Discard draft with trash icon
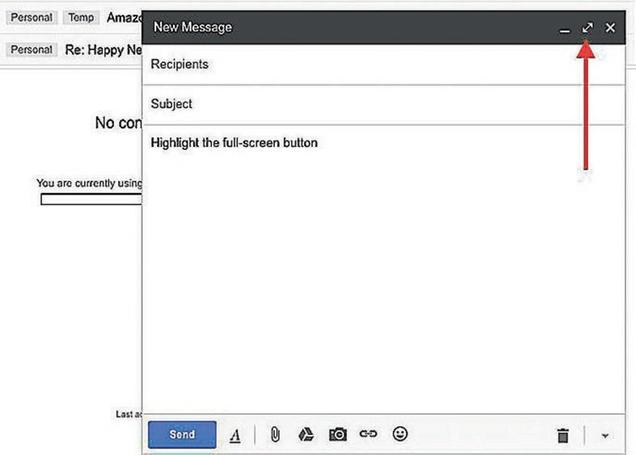The image size is (636, 455). (563, 435)
